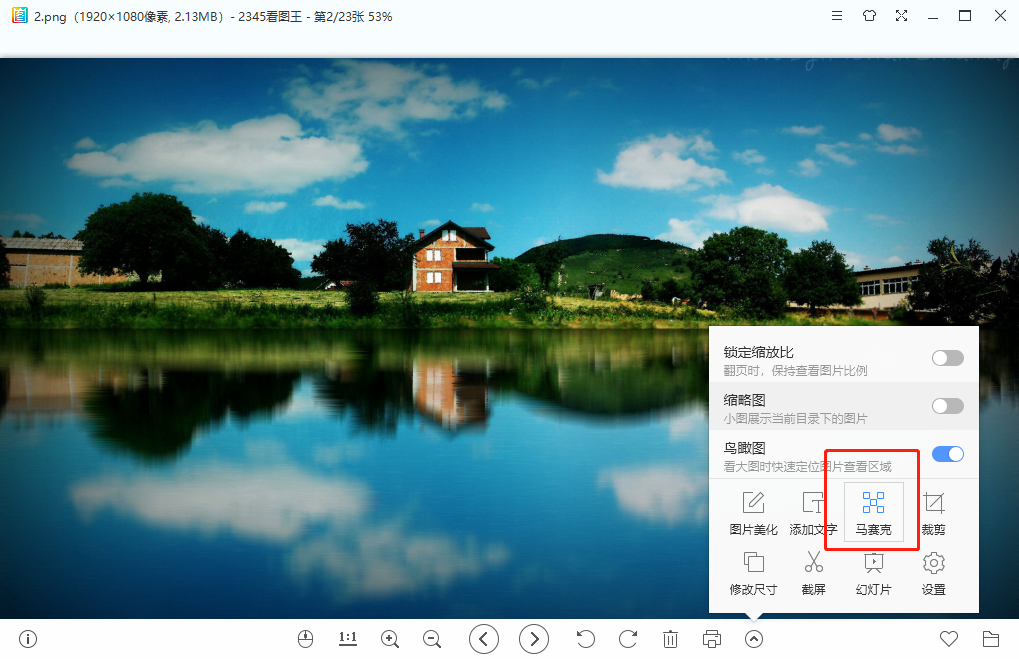Select the 马赛克 Mosaic tool
The width and height of the screenshot is (1019, 659).
point(872,510)
